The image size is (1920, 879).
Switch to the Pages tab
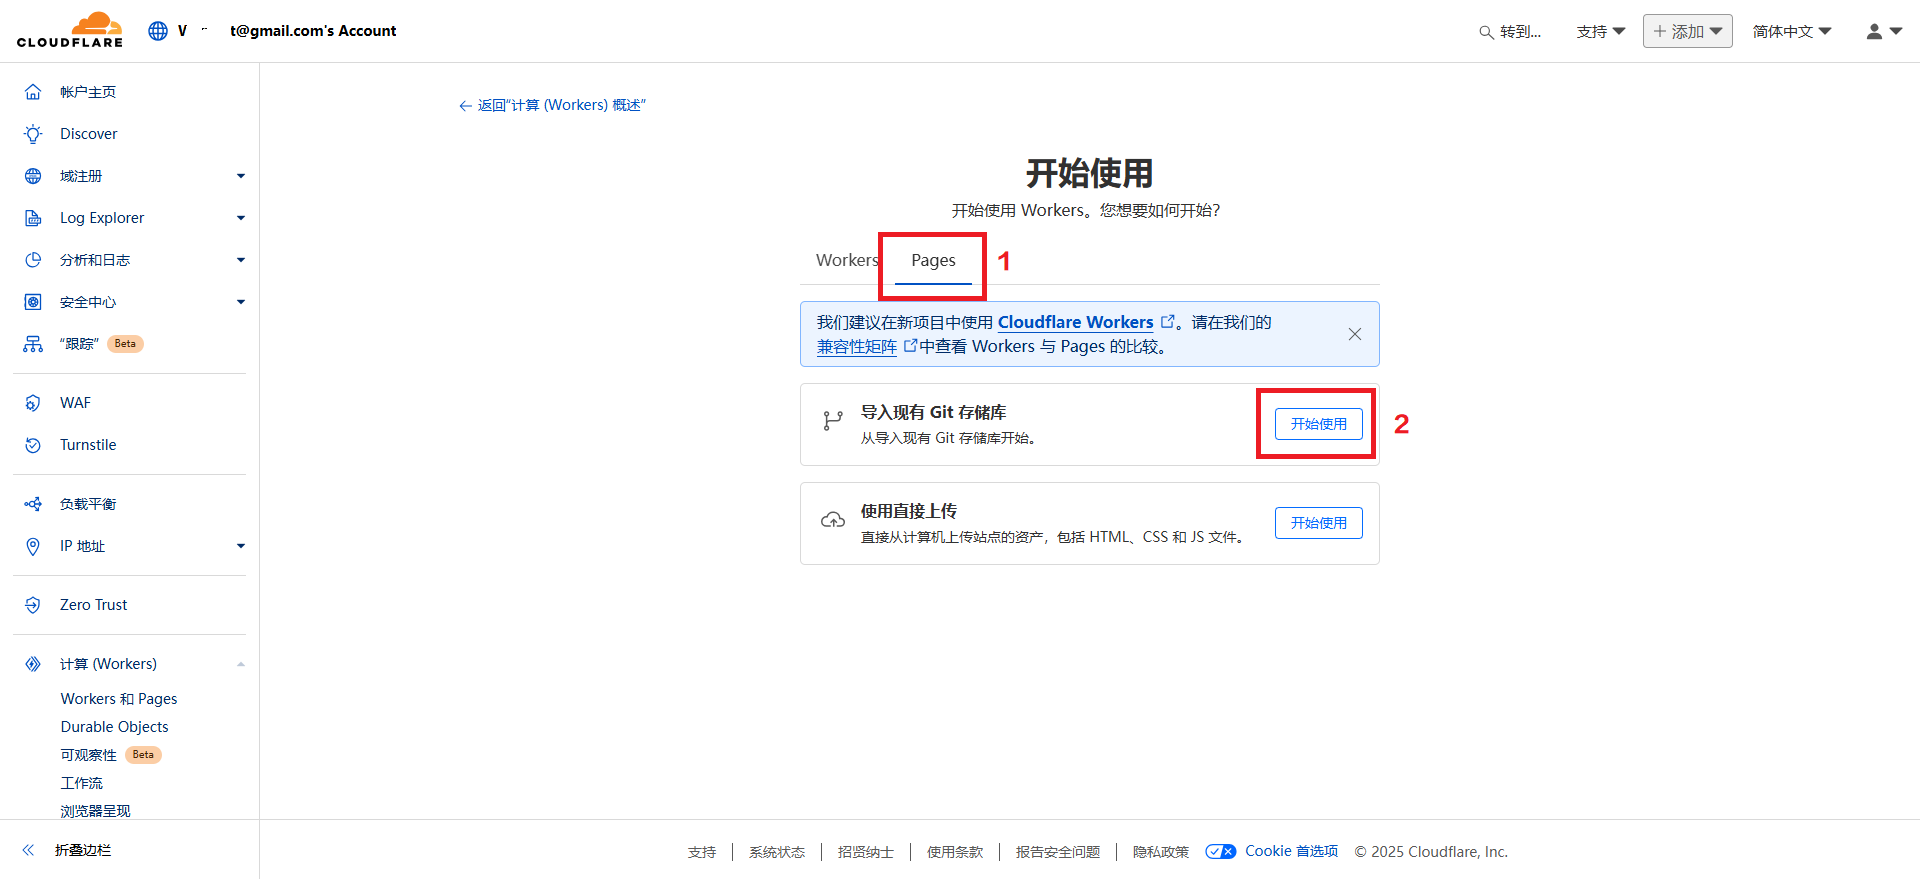[x=933, y=260]
